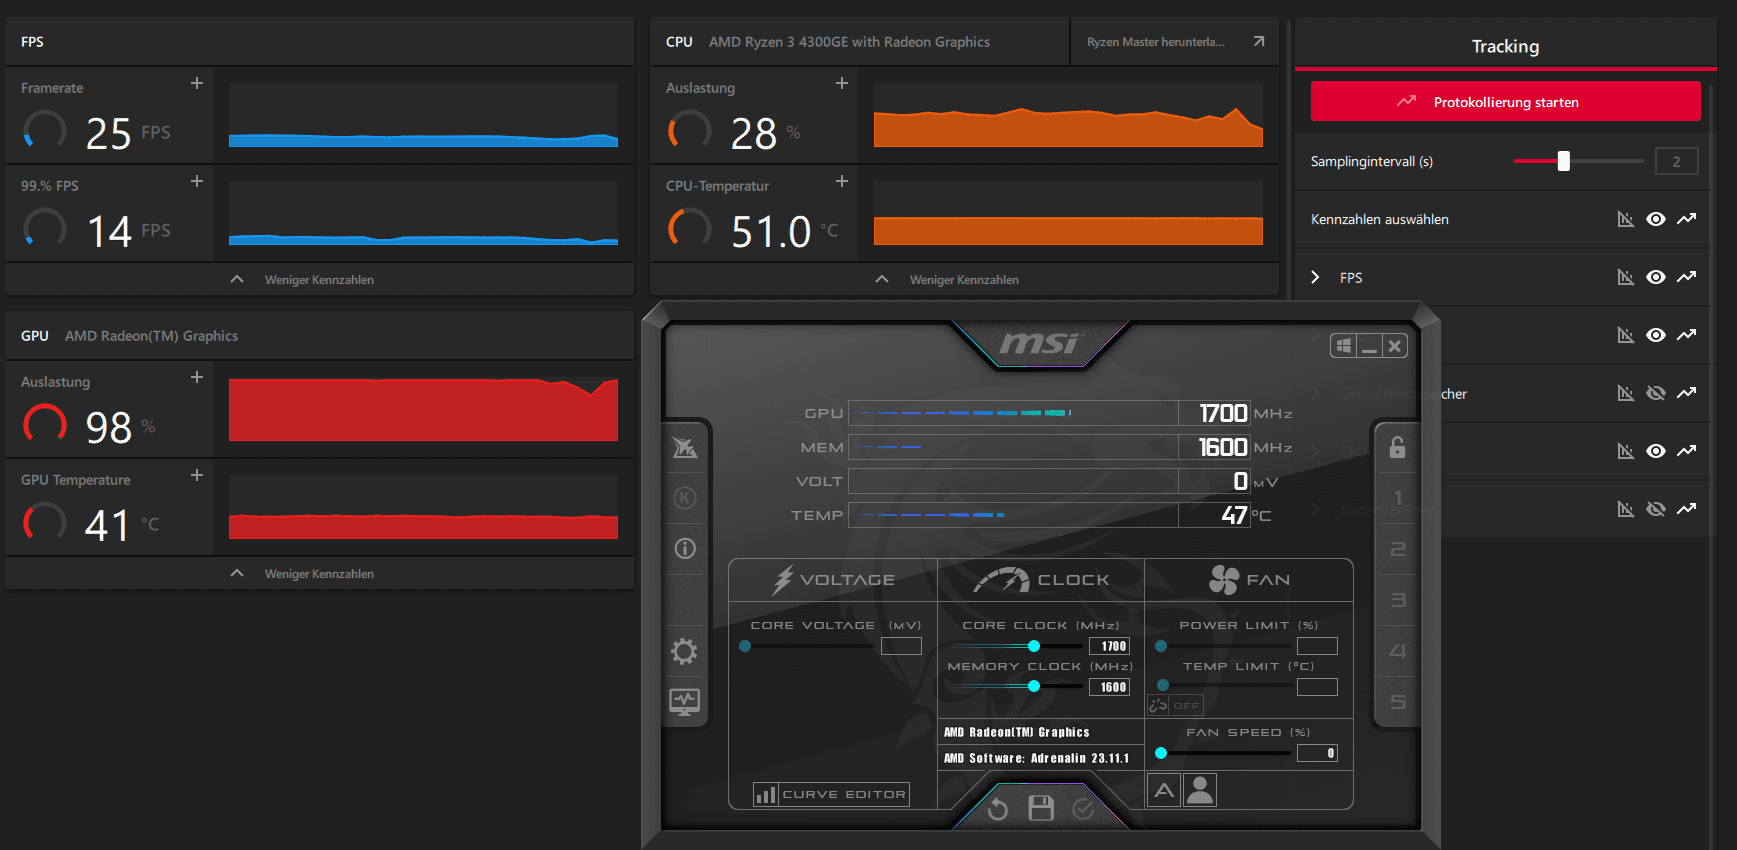
Task: Open the Afterburner hardware monitor icon
Action: point(685,702)
